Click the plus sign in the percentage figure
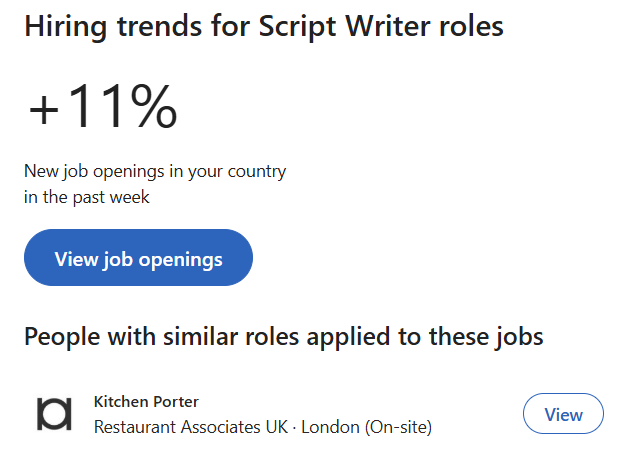 [x=46, y=109]
